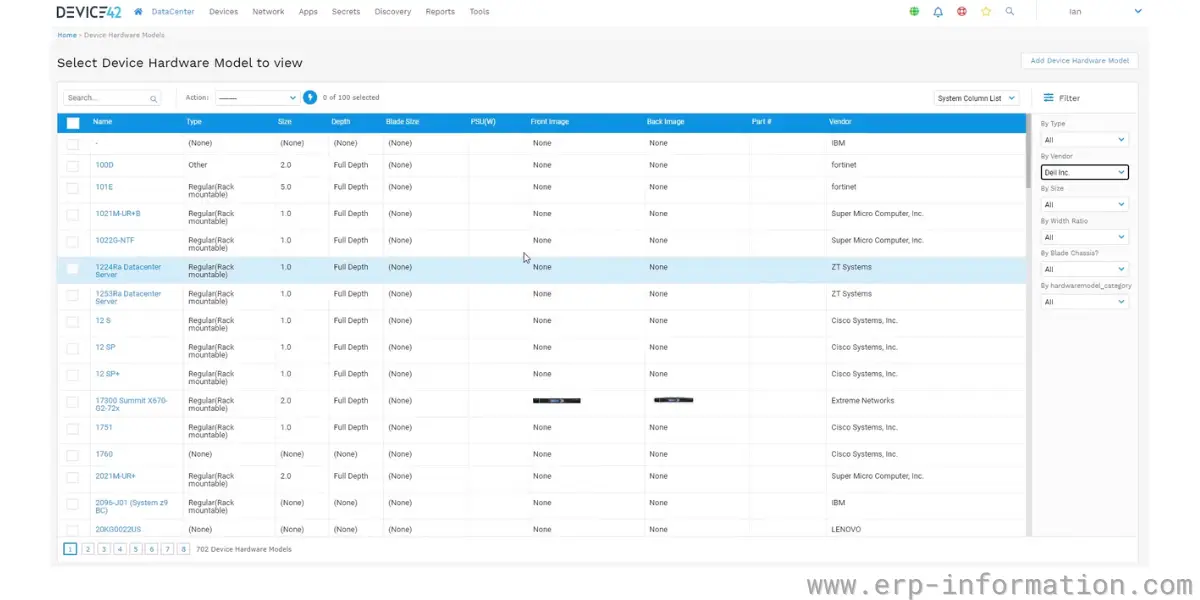
Task: Open the DataCenter menu
Action: coord(173,12)
